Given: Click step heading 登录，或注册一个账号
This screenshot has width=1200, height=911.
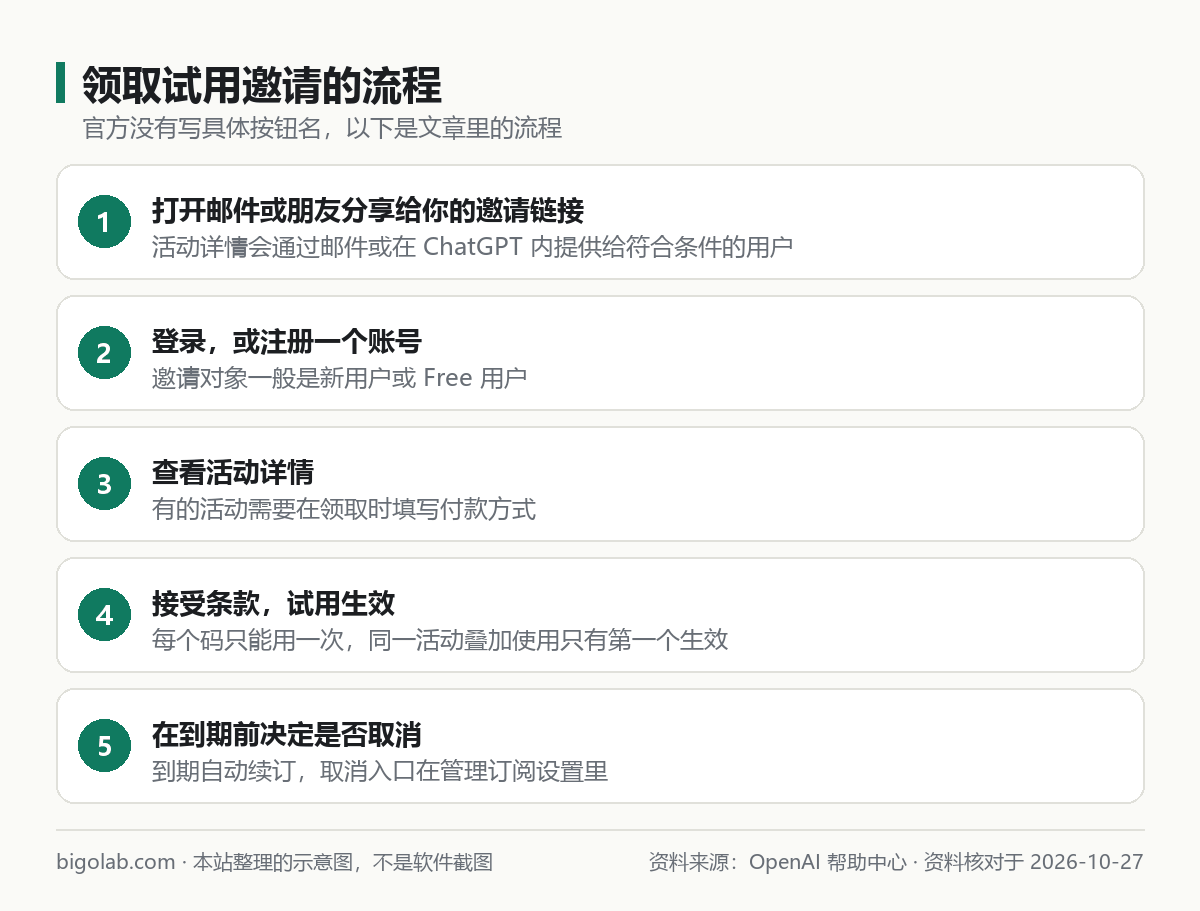Looking at the screenshot, I should pos(287,342).
